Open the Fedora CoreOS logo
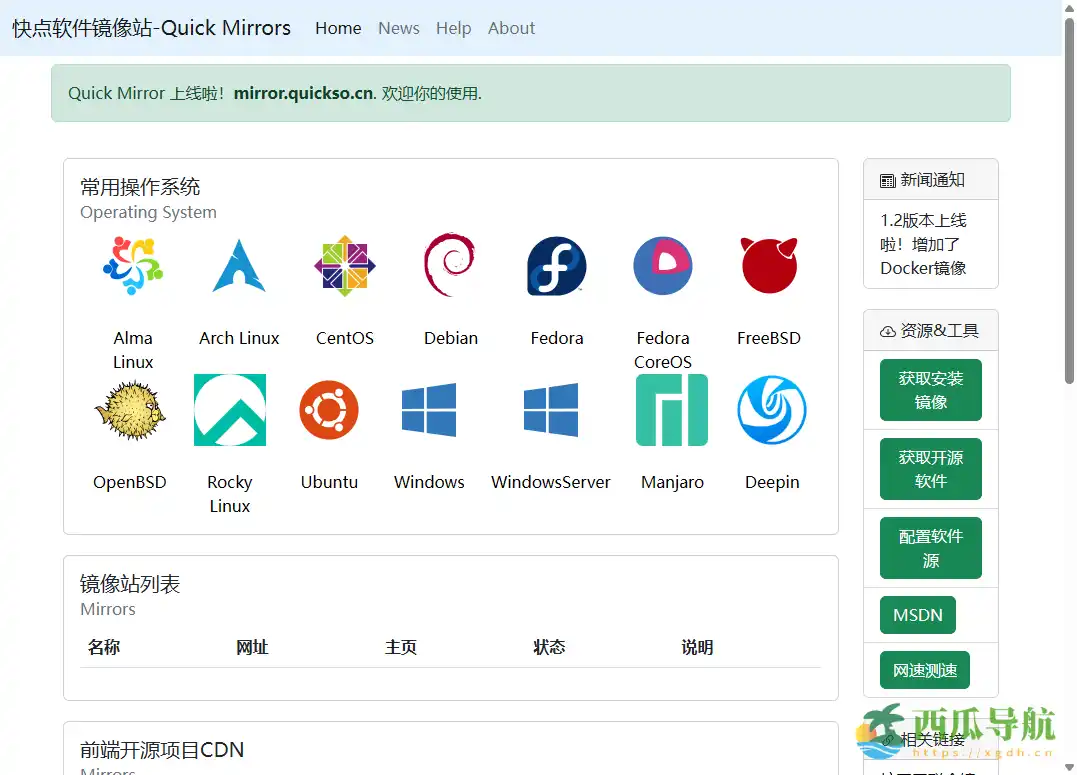Image resolution: width=1077 pixels, height=775 pixels. click(663, 266)
